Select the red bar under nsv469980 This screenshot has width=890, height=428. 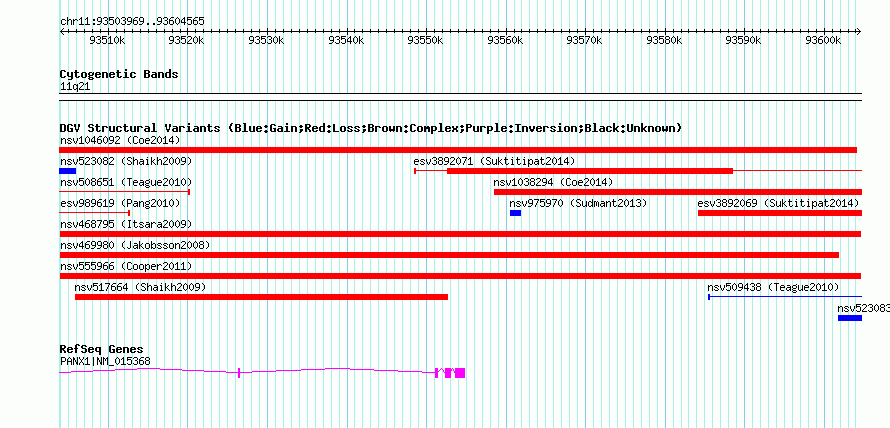449,255
